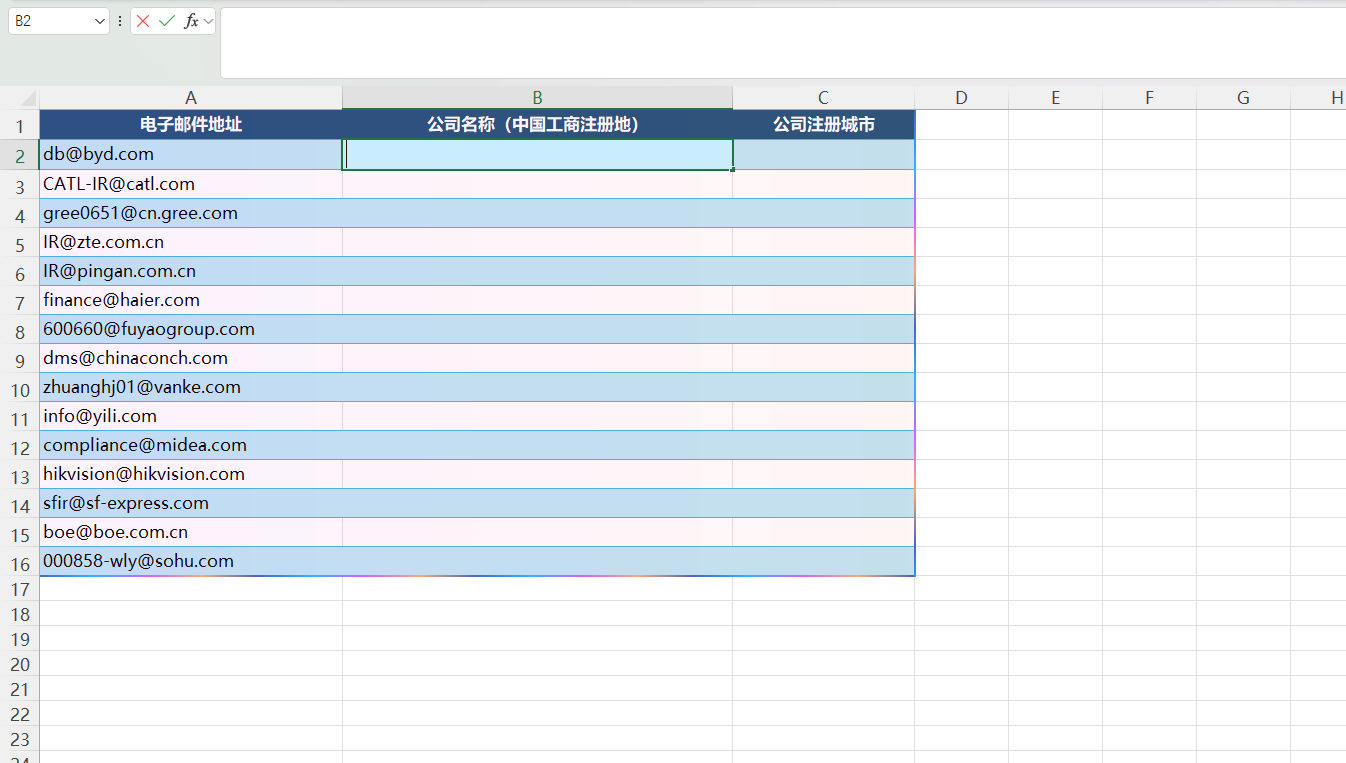Select the cell dms@chinaconch.com

click(x=191, y=358)
